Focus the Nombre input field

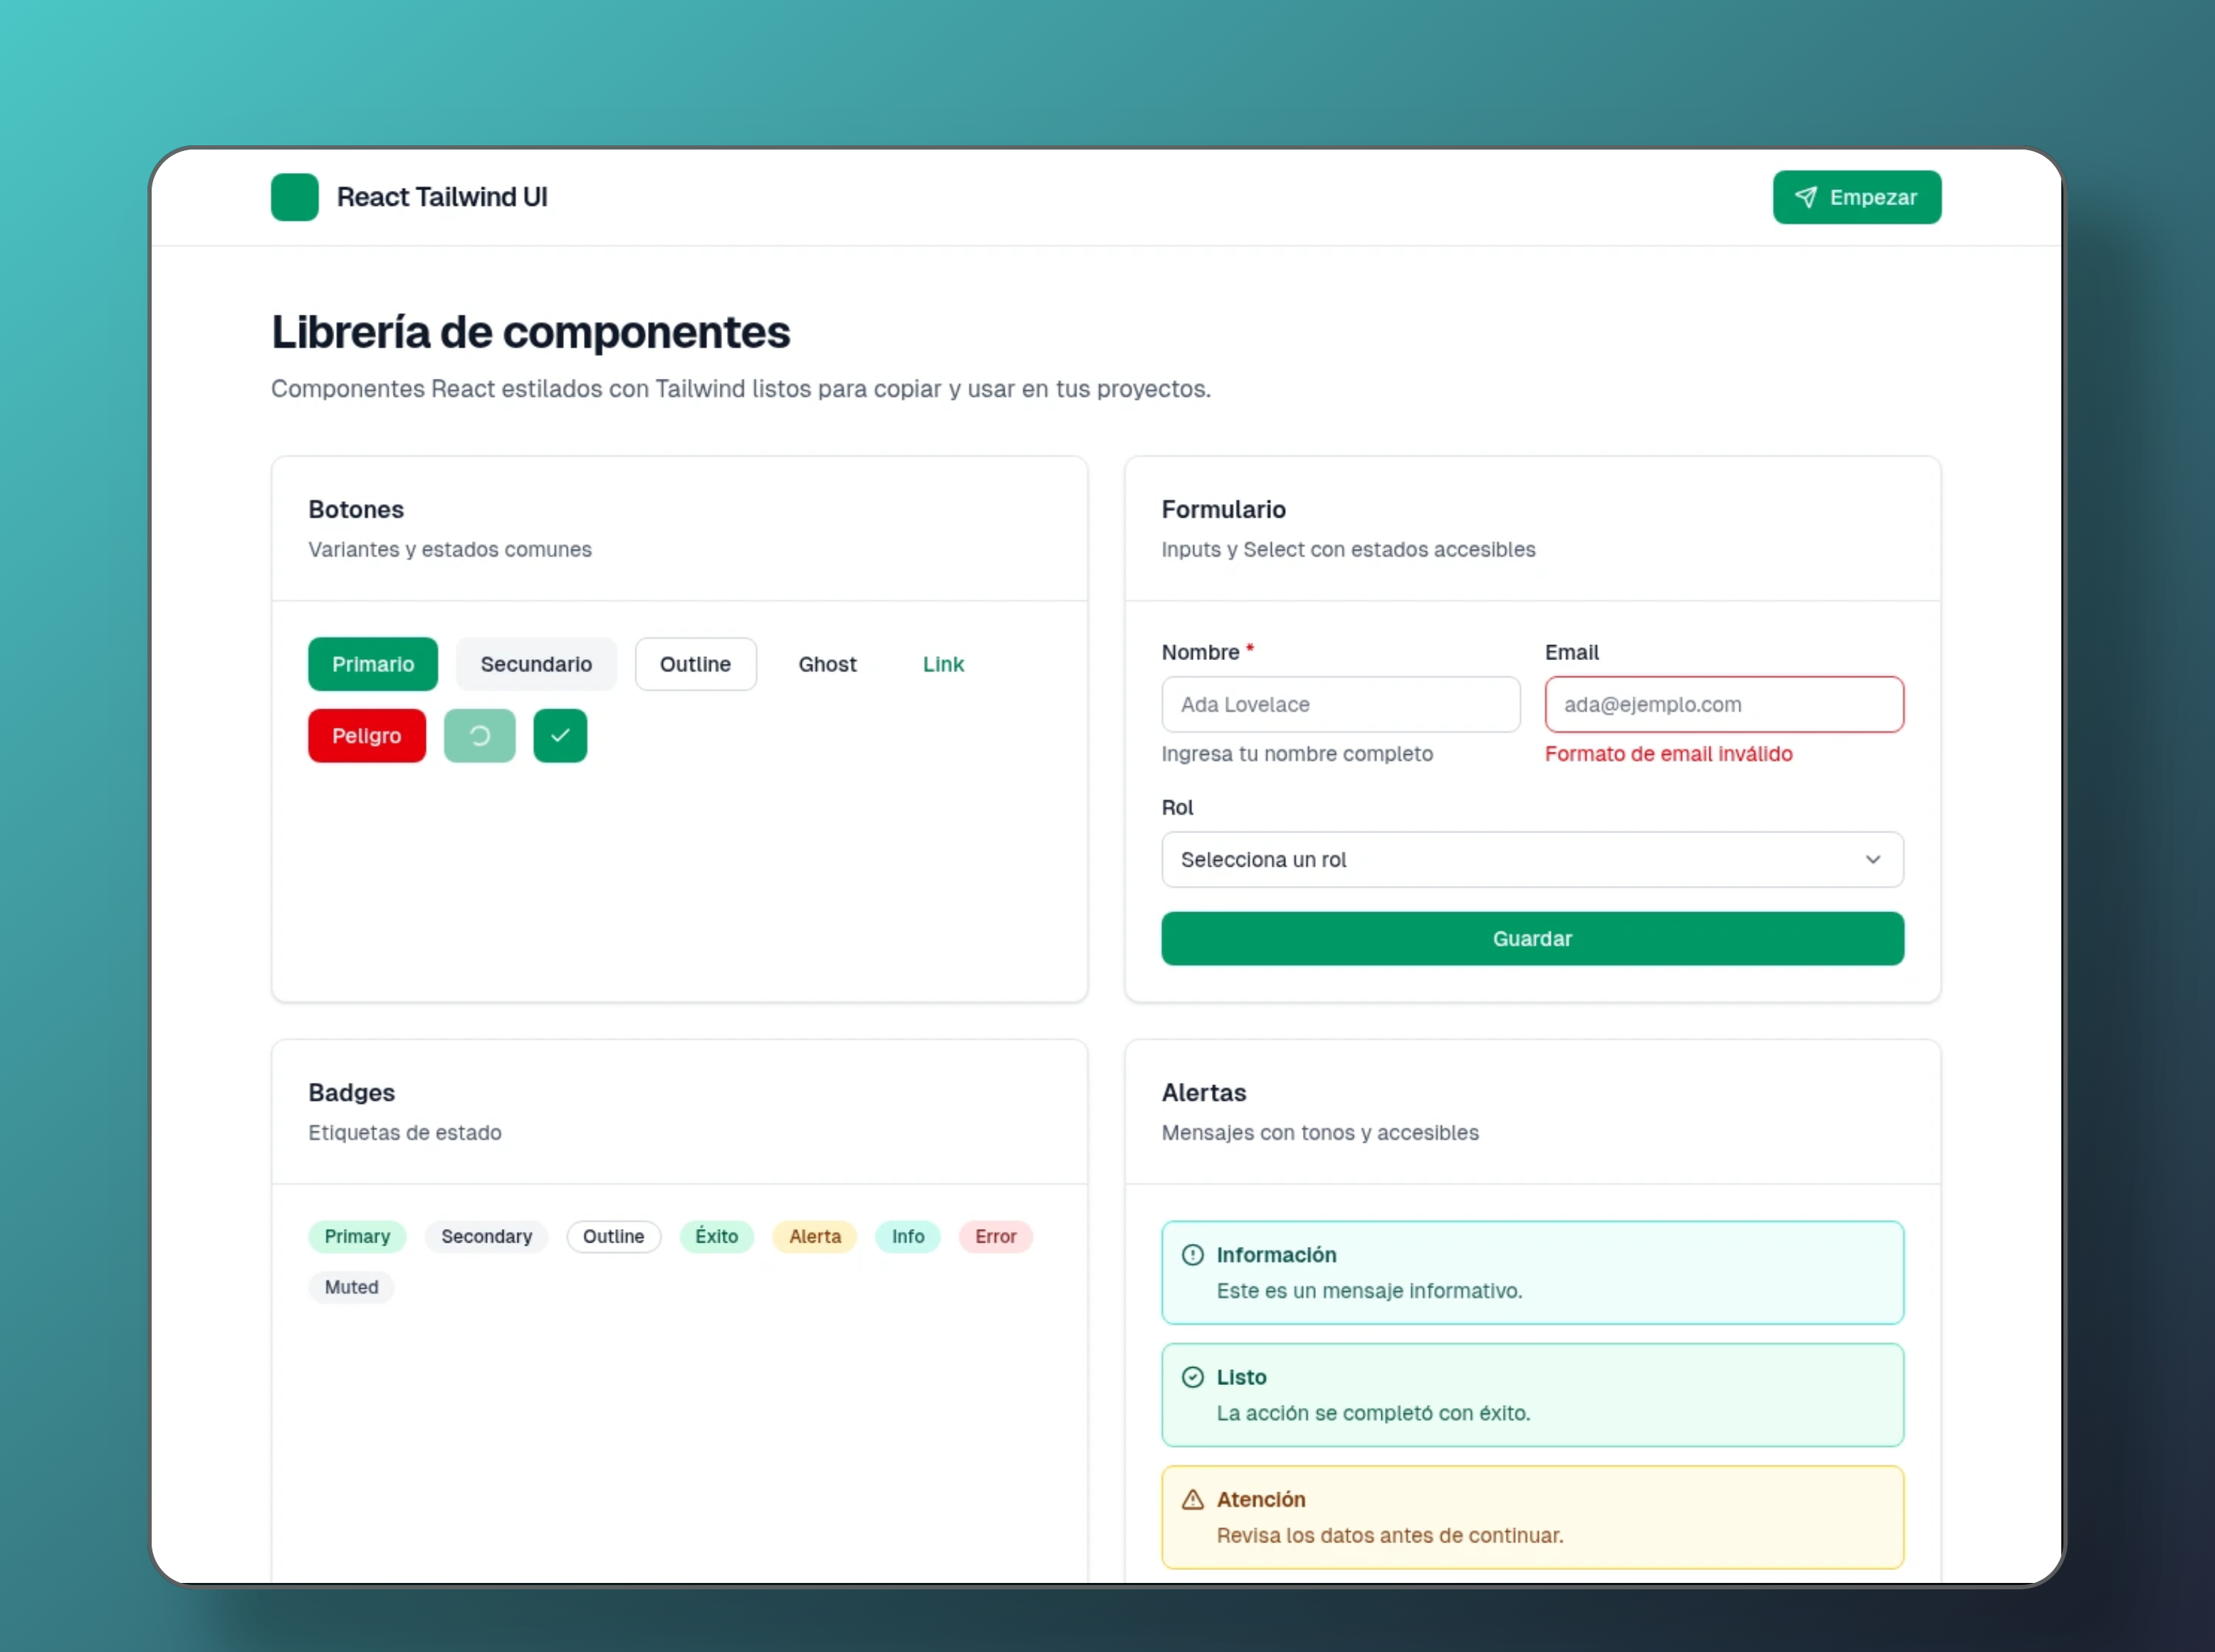point(1340,704)
